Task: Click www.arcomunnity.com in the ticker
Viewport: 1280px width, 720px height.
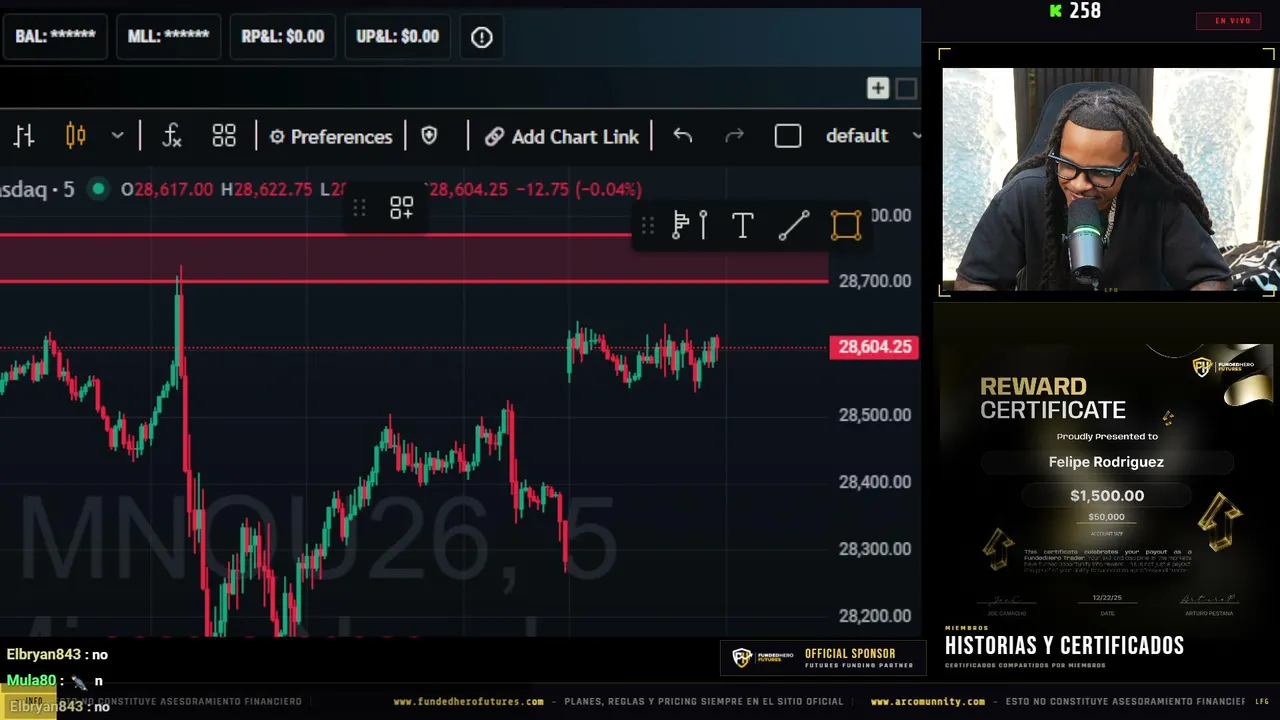Action: (x=928, y=702)
